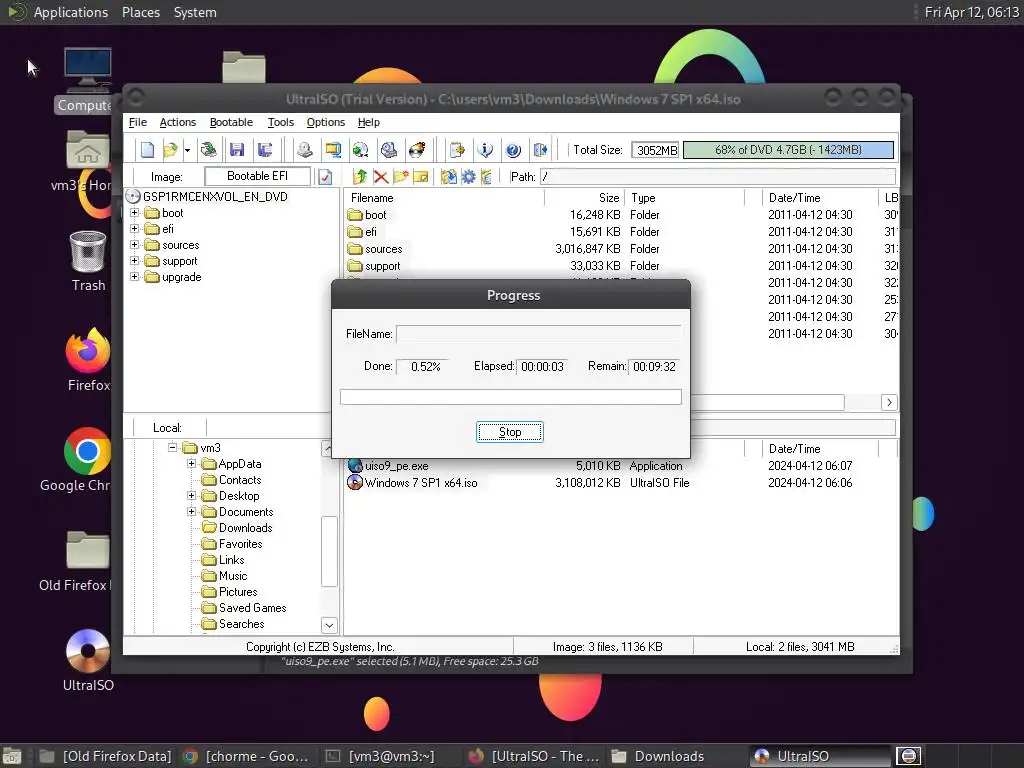Click the Mount to Virtual Drive icon
Screen dimensions: 1024x768
click(389, 150)
